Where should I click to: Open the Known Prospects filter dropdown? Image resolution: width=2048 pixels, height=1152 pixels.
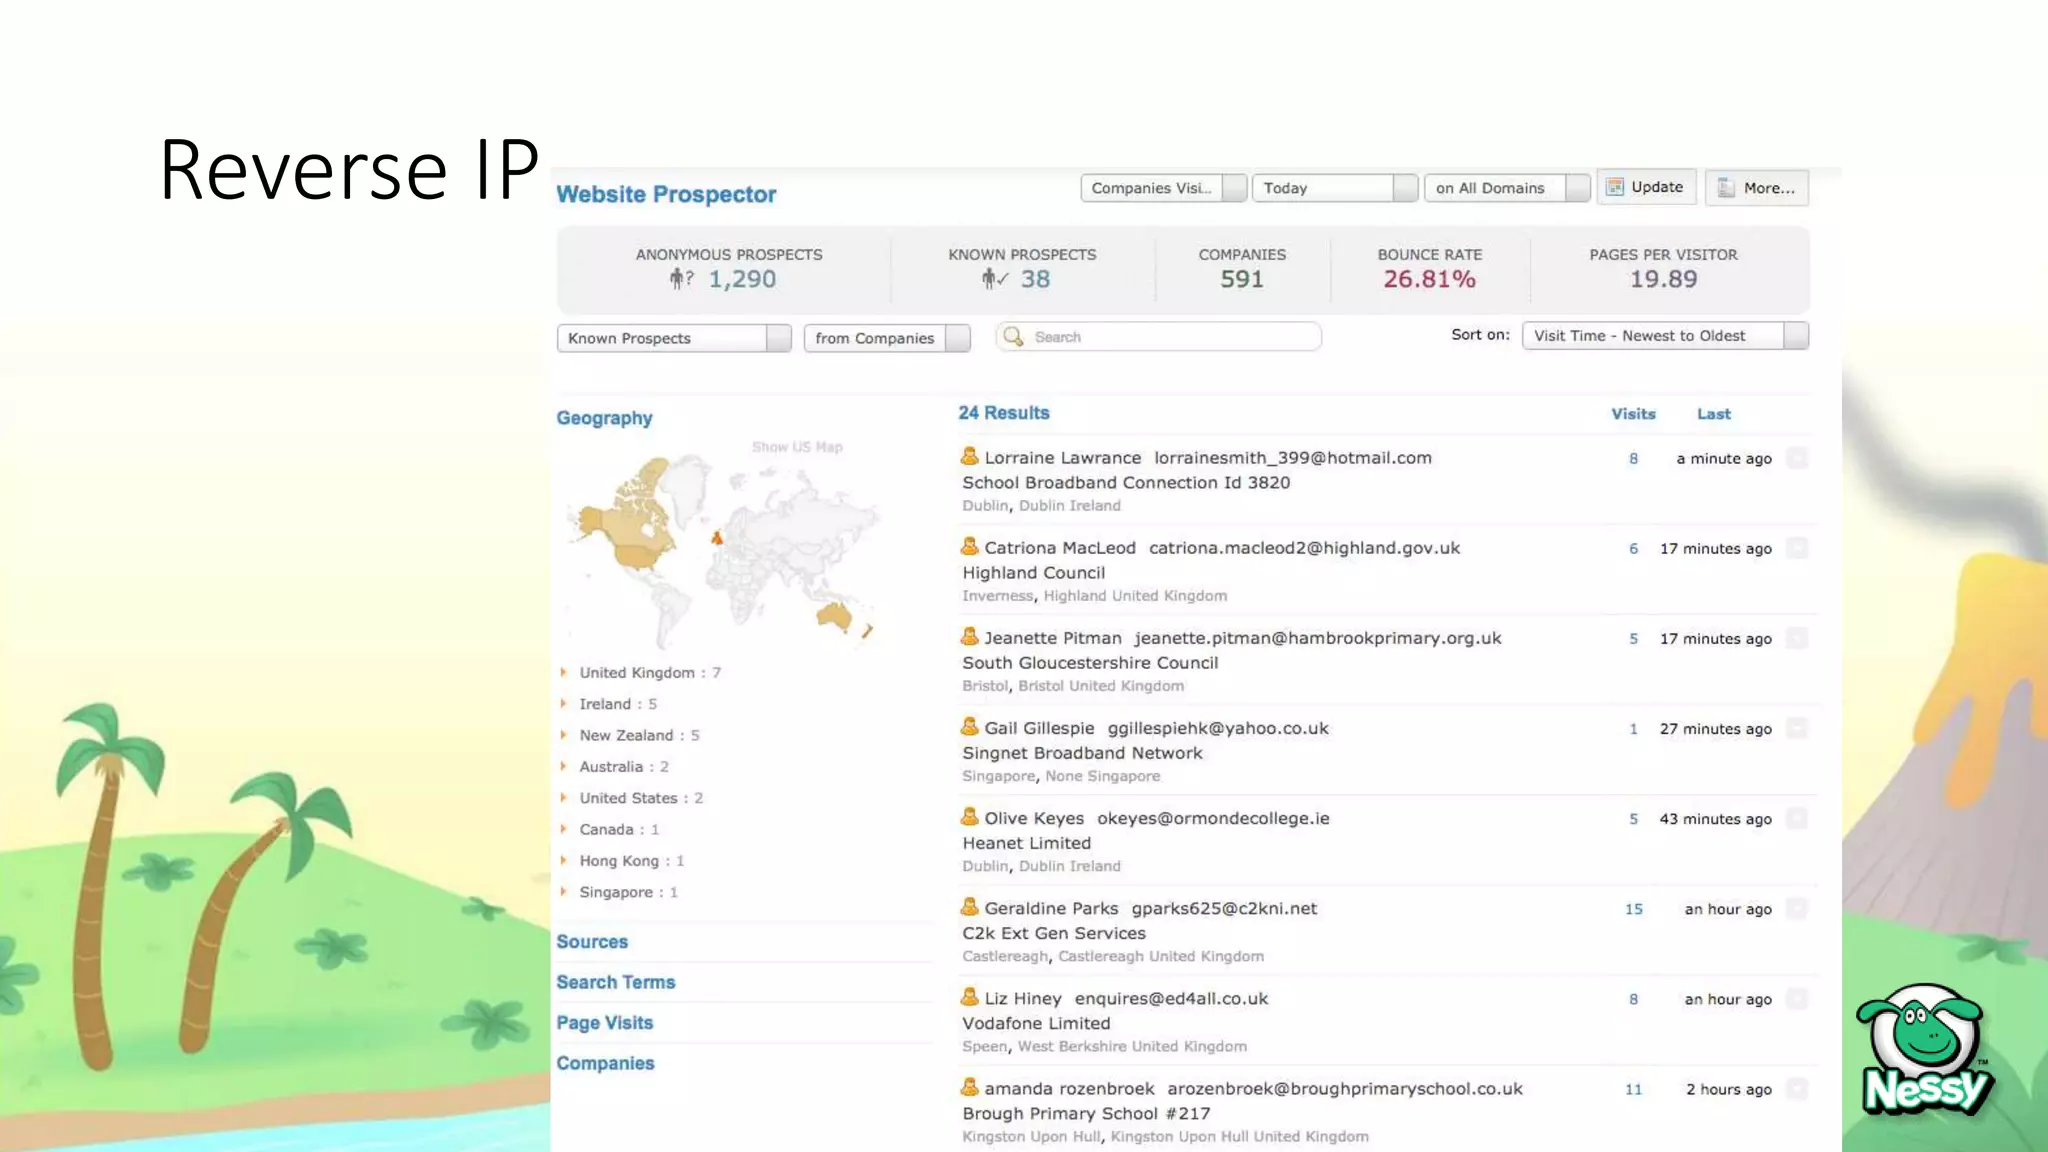click(x=674, y=338)
